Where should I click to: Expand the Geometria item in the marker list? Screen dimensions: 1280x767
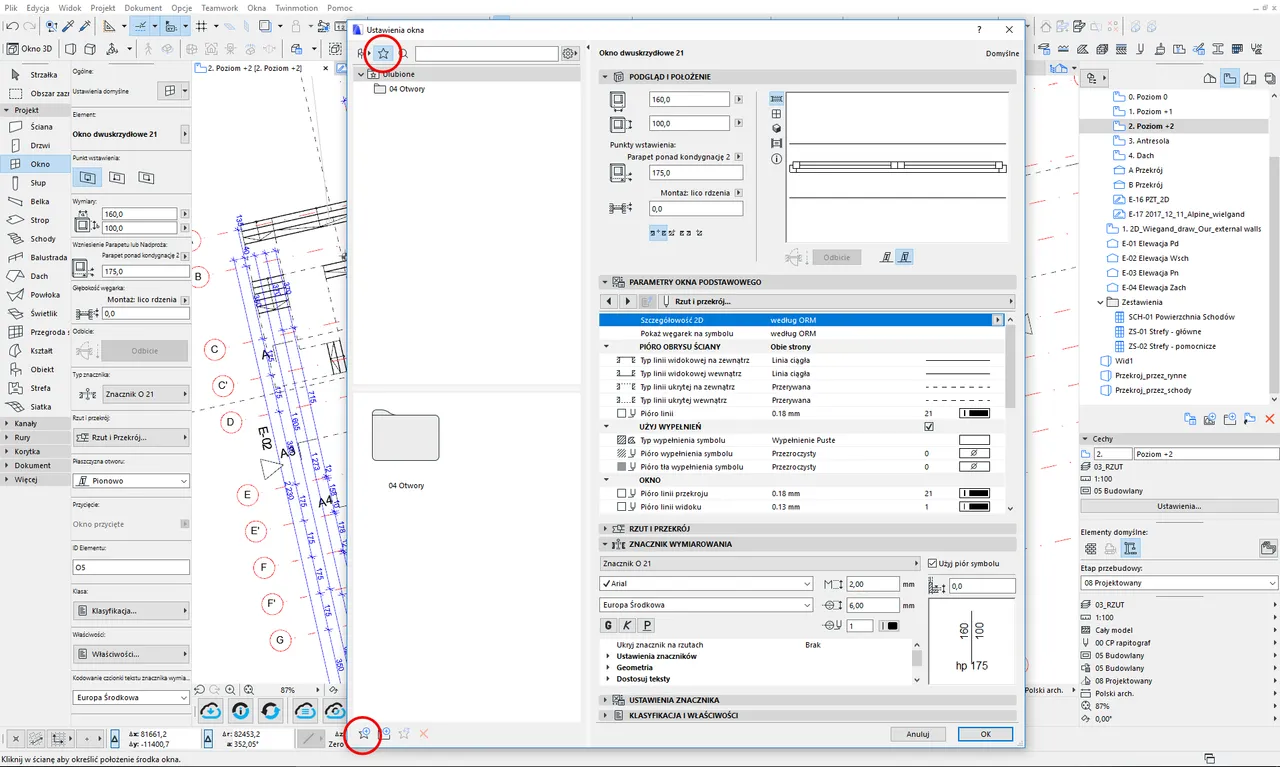pos(608,667)
